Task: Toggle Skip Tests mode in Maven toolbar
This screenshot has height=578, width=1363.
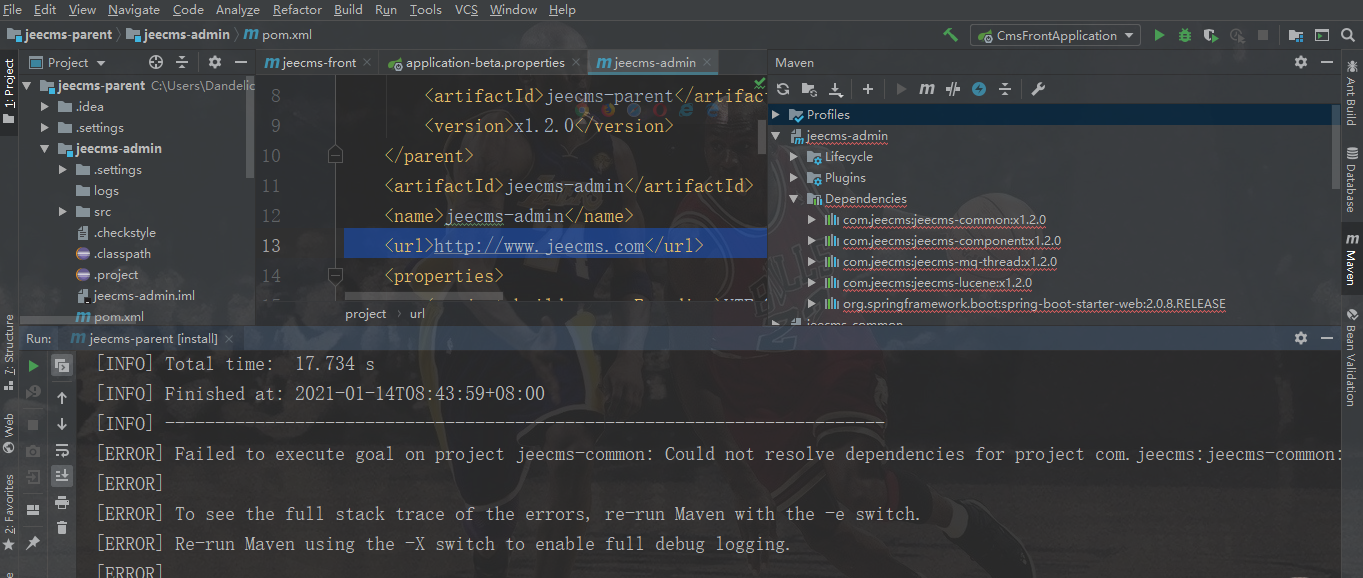Action: [979, 89]
